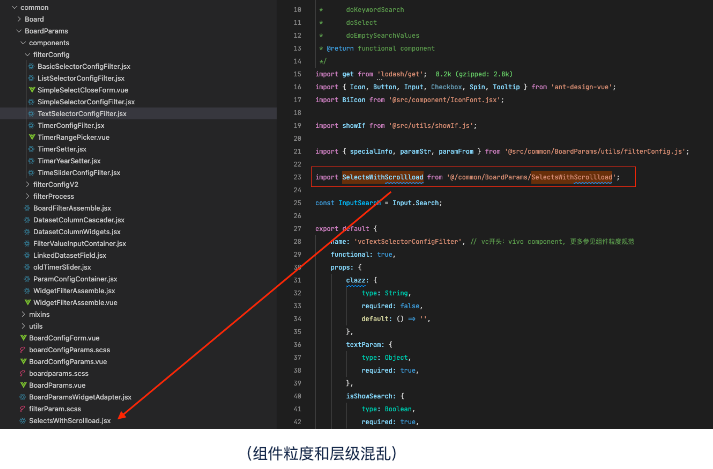Click the Vue icon beside BoardParams.vue
Screen dimensions: 713x469
click(22, 384)
